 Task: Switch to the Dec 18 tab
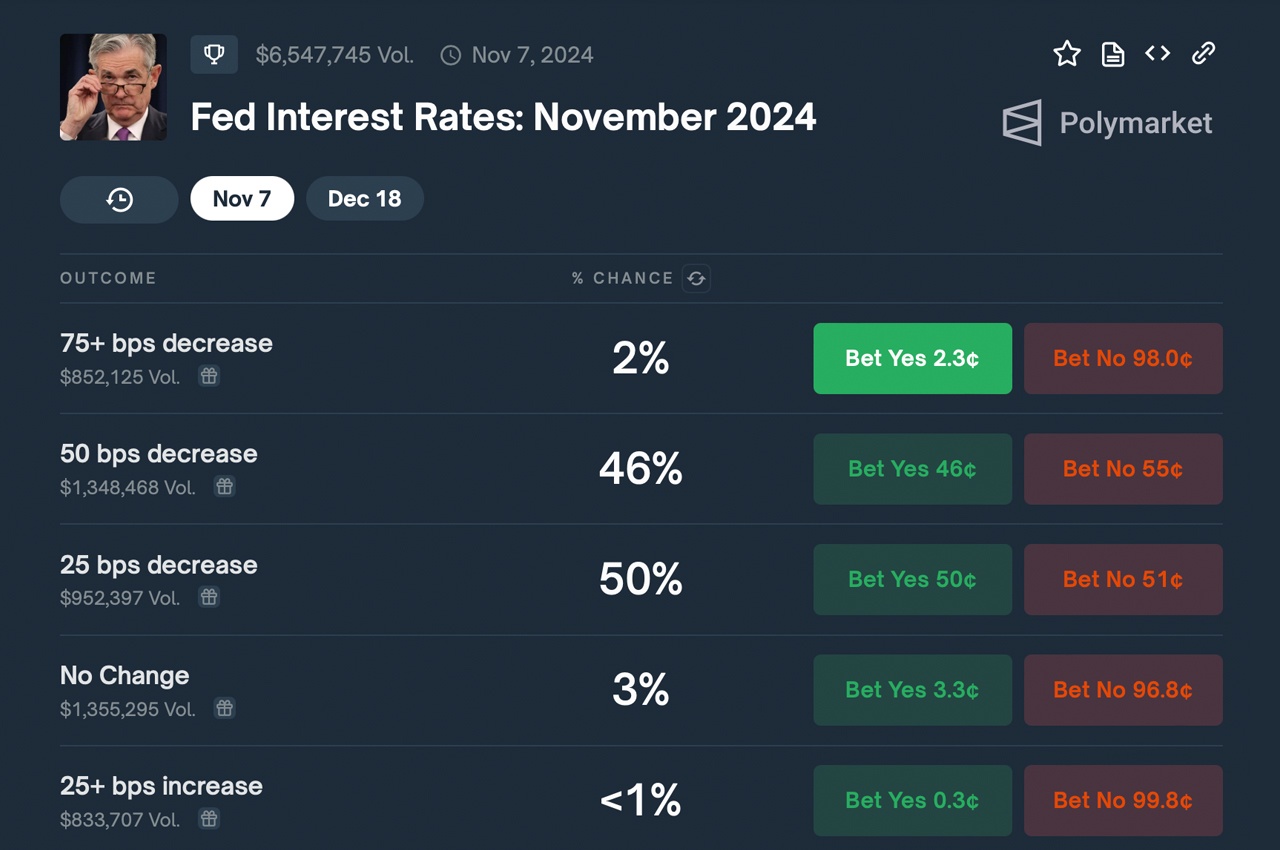coord(364,199)
